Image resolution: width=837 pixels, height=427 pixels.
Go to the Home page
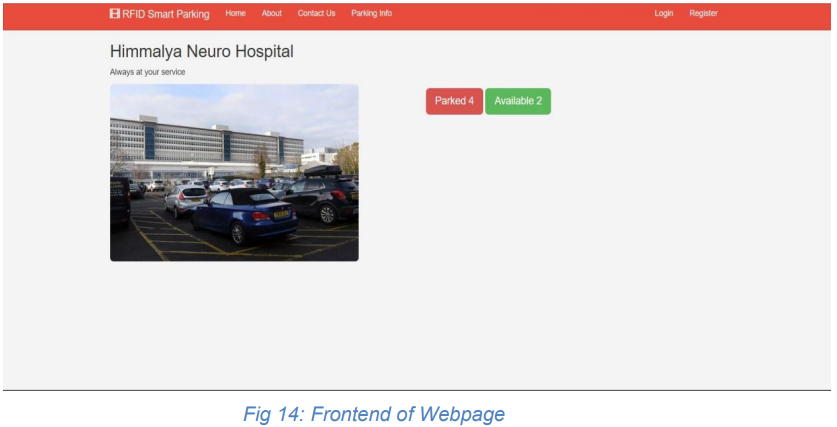(235, 13)
